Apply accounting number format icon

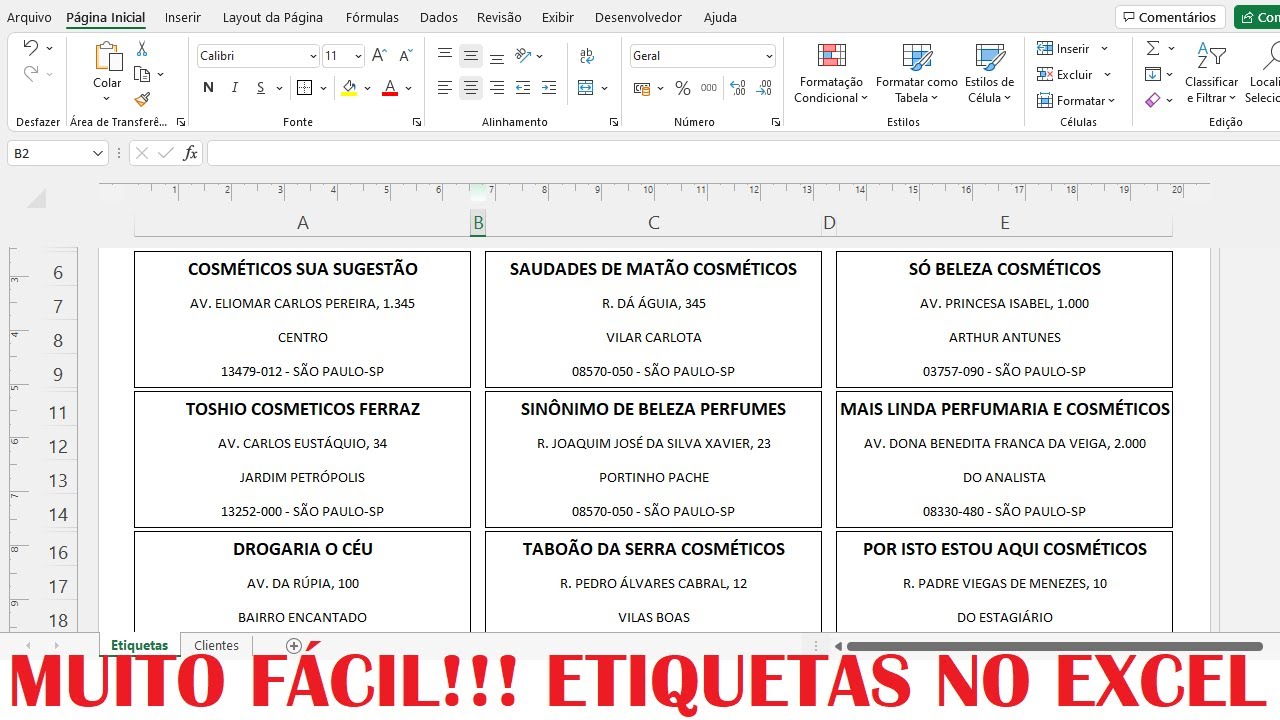pyautogui.click(x=642, y=88)
